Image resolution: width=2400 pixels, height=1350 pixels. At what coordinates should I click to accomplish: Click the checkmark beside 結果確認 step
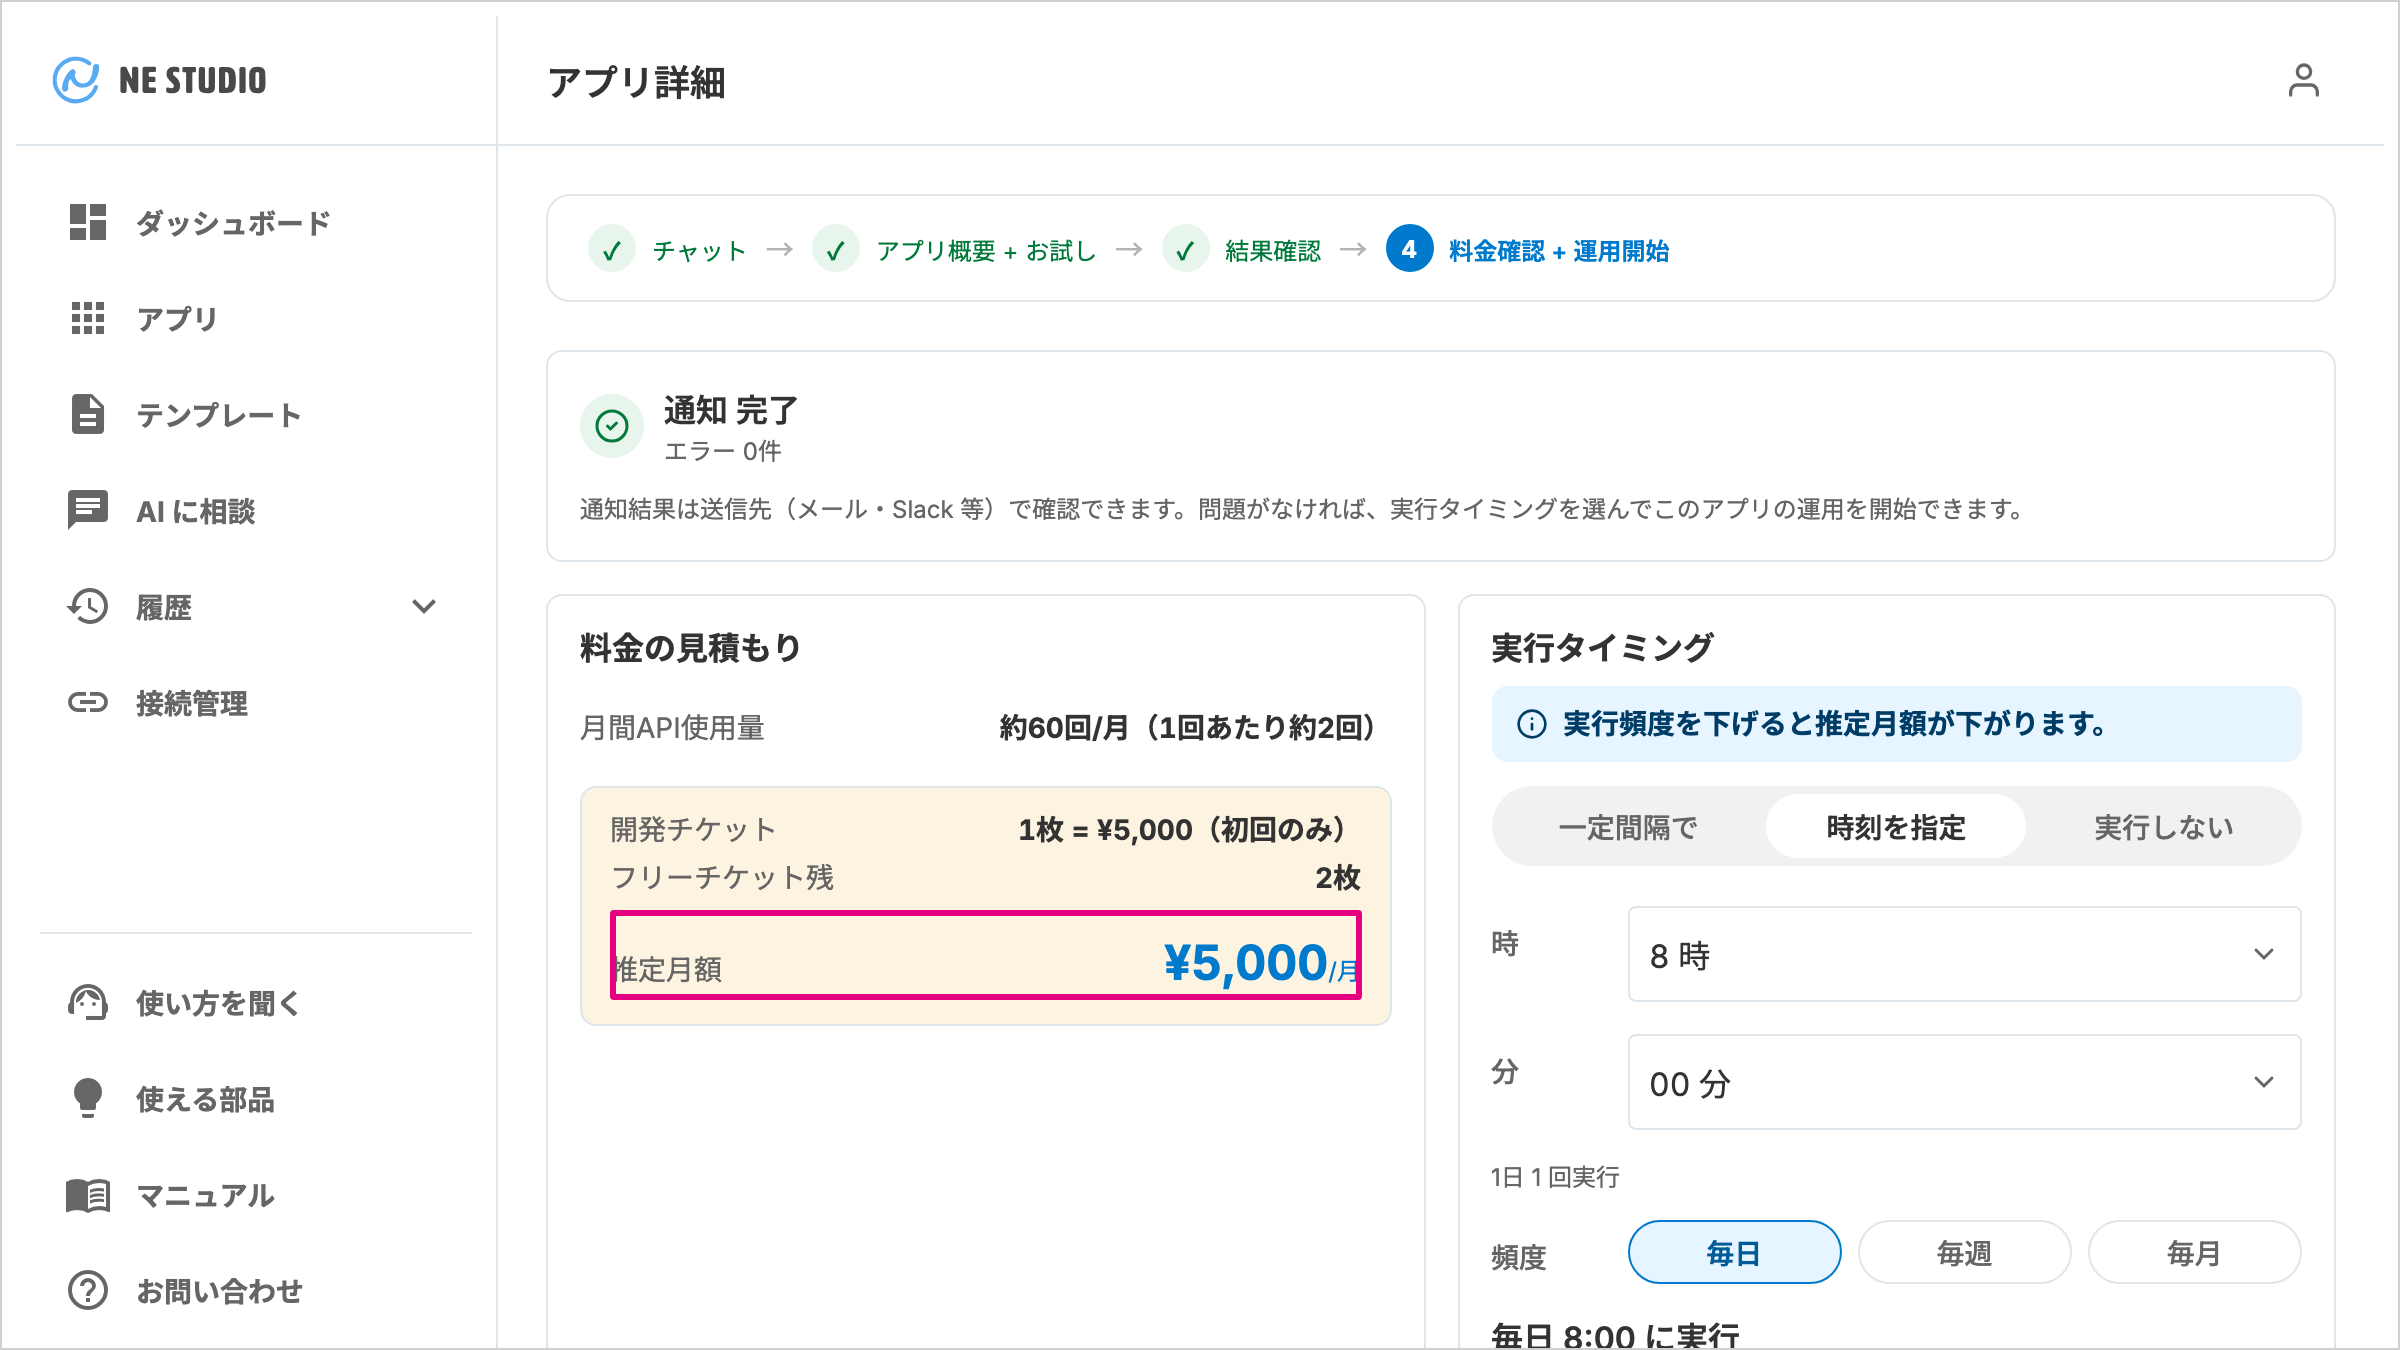pos(1186,249)
